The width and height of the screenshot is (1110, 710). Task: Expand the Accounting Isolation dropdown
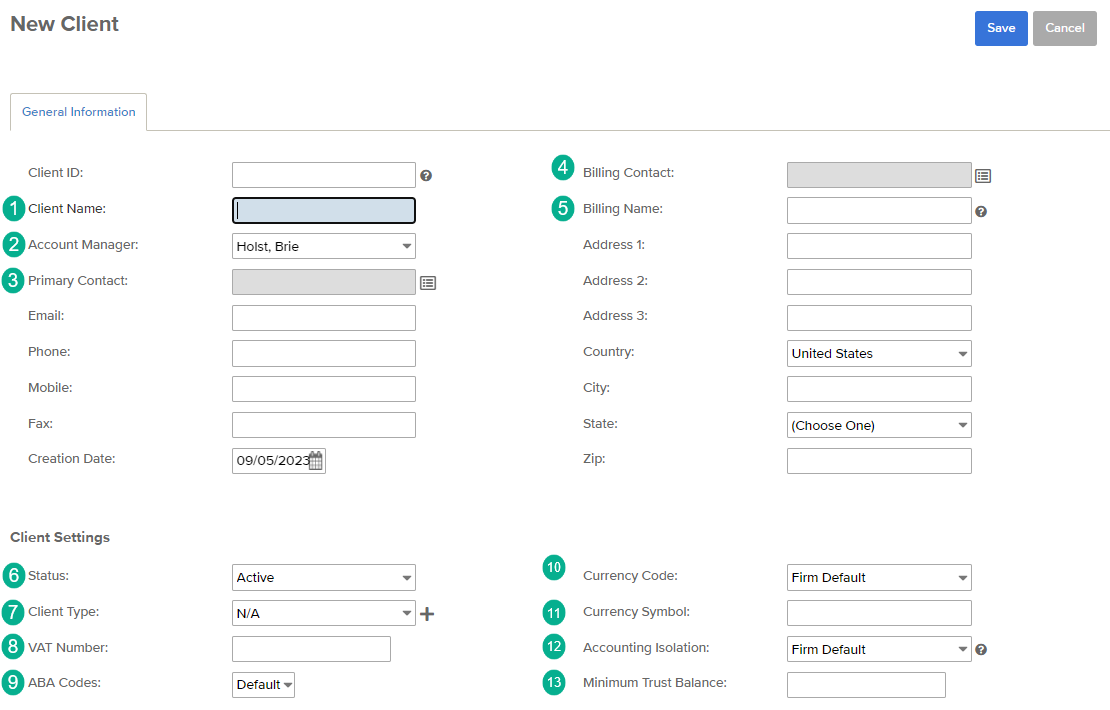coord(879,650)
